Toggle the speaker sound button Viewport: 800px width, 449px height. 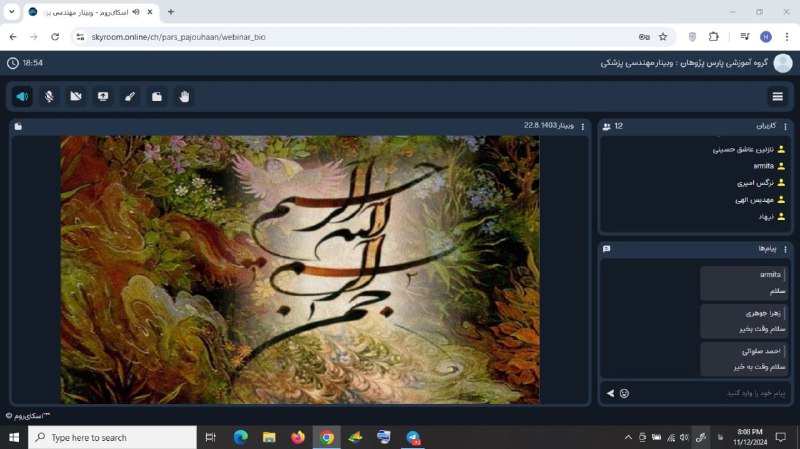click(x=22, y=96)
